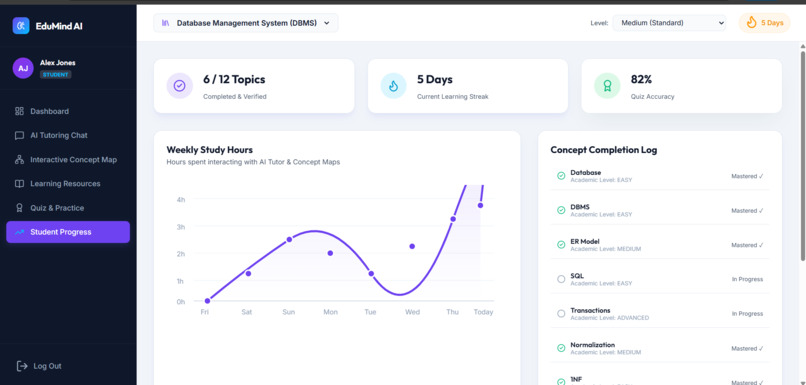Image resolution: width=806 pixels, height=385 pixels.
Task: Click the 82% quiz accuracy value
Action: pos(641,79)
